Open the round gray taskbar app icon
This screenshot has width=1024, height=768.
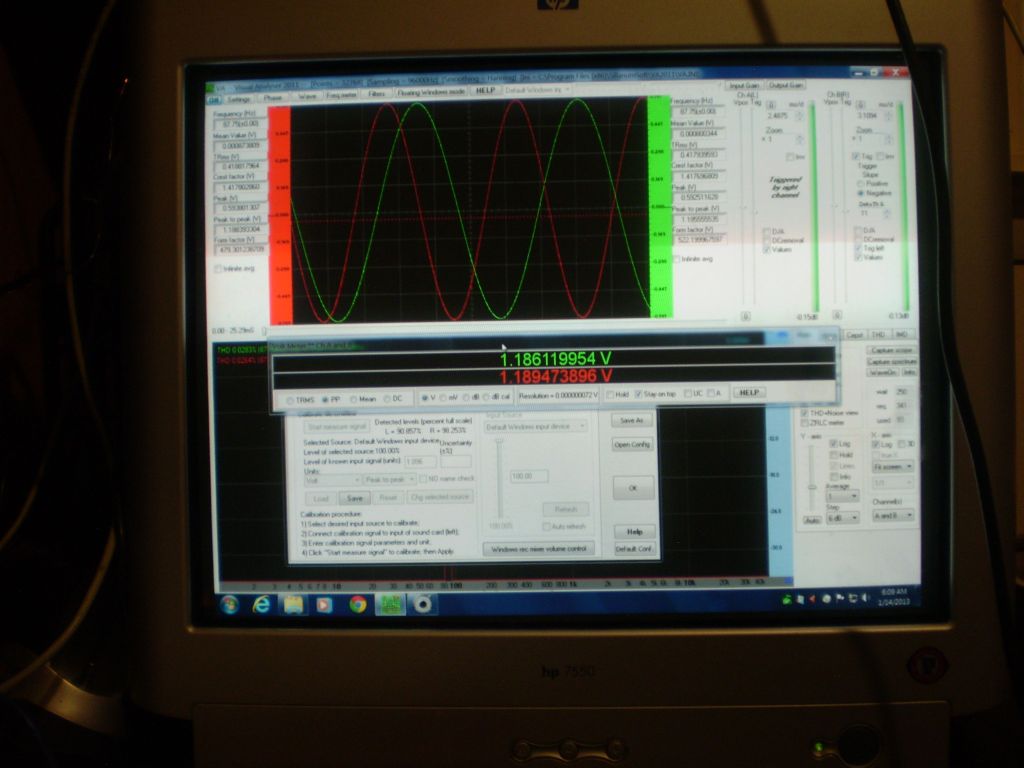point(423,605)
